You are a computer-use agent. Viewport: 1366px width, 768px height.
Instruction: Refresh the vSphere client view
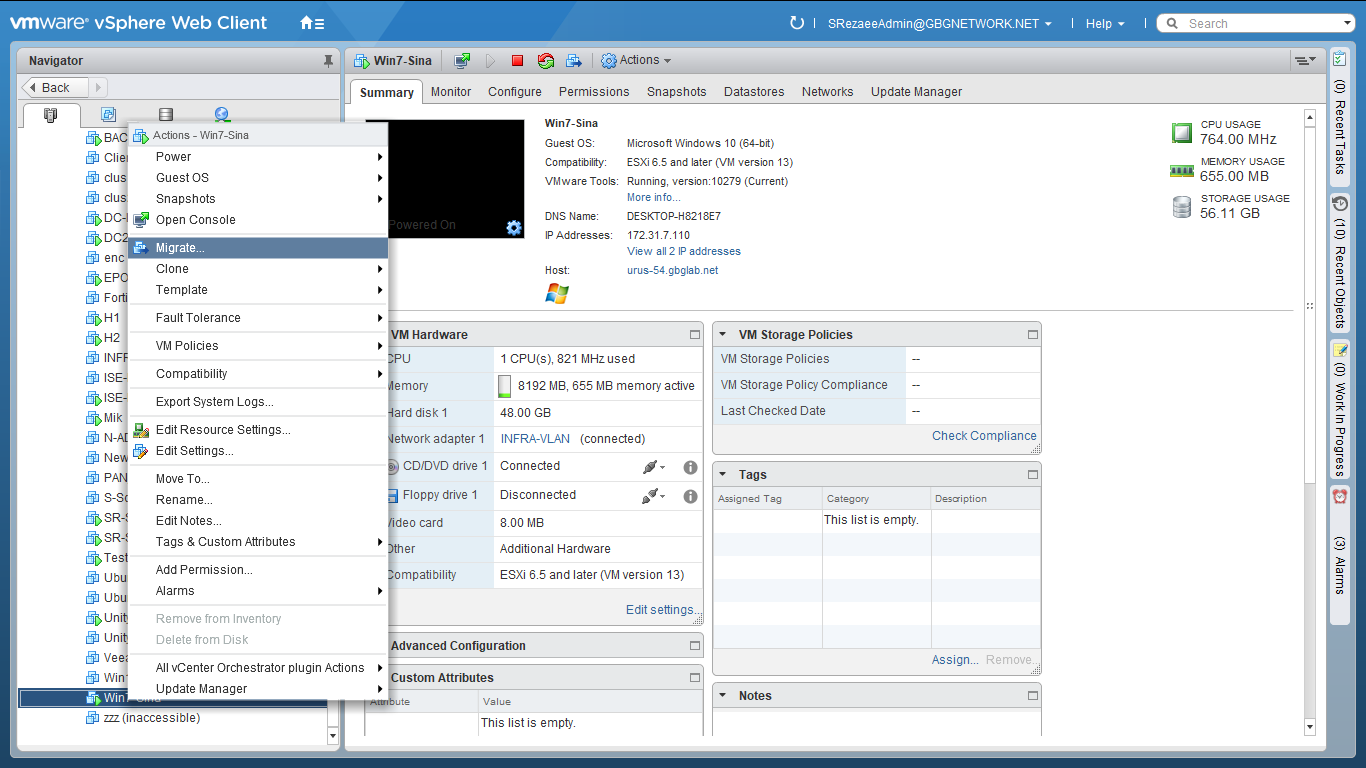click(796, 23)
